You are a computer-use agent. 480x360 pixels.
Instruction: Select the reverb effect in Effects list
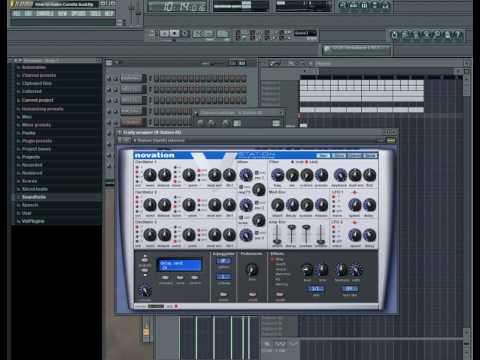click(x=280, y=264)
